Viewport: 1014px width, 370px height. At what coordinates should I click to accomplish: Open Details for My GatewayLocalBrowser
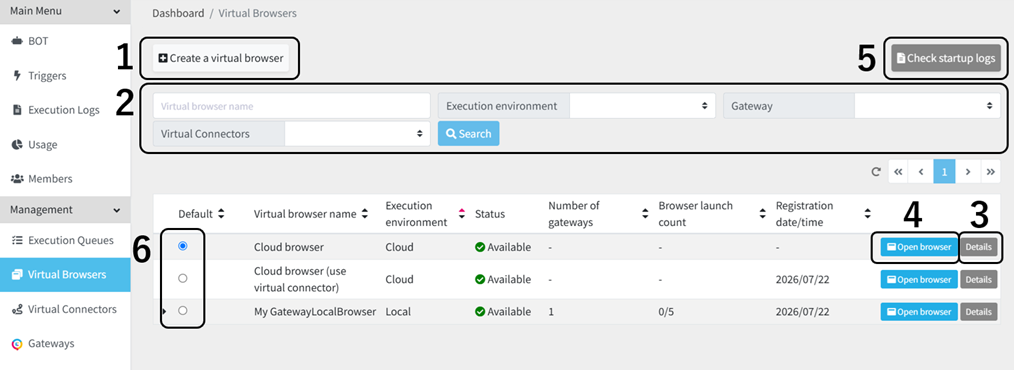click(x=978, y=312)
